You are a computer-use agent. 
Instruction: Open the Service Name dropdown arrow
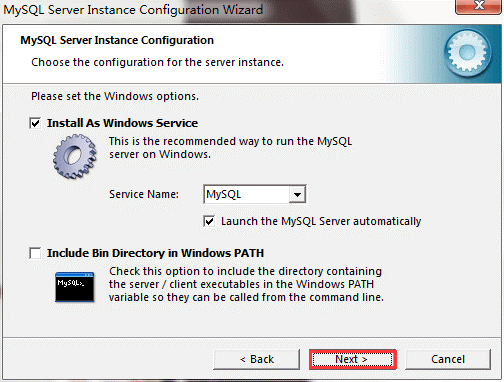(297, 194)
